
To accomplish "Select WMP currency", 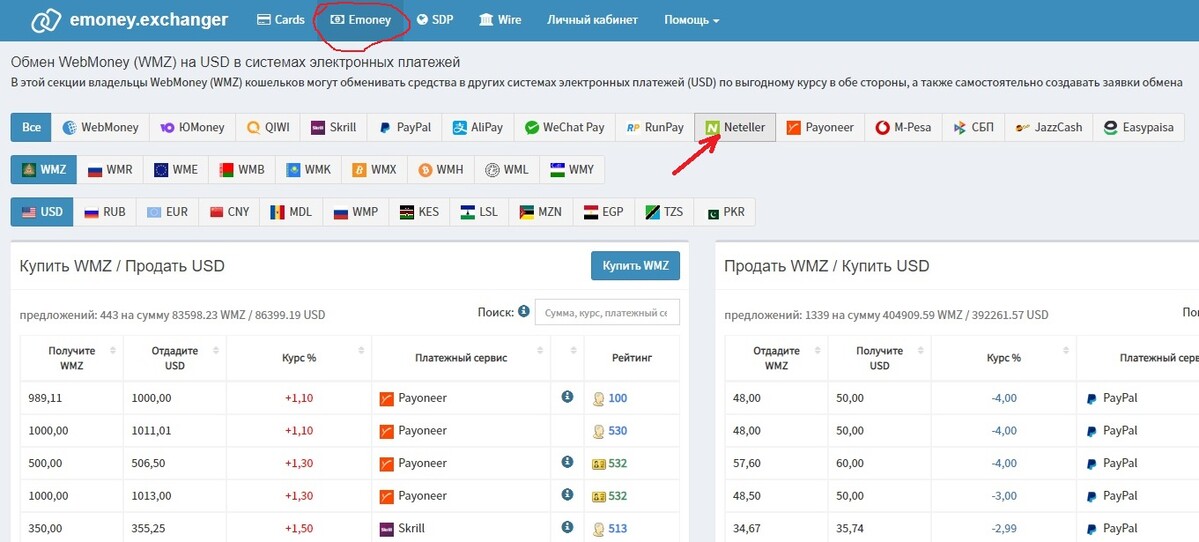I will coord(356,212).
